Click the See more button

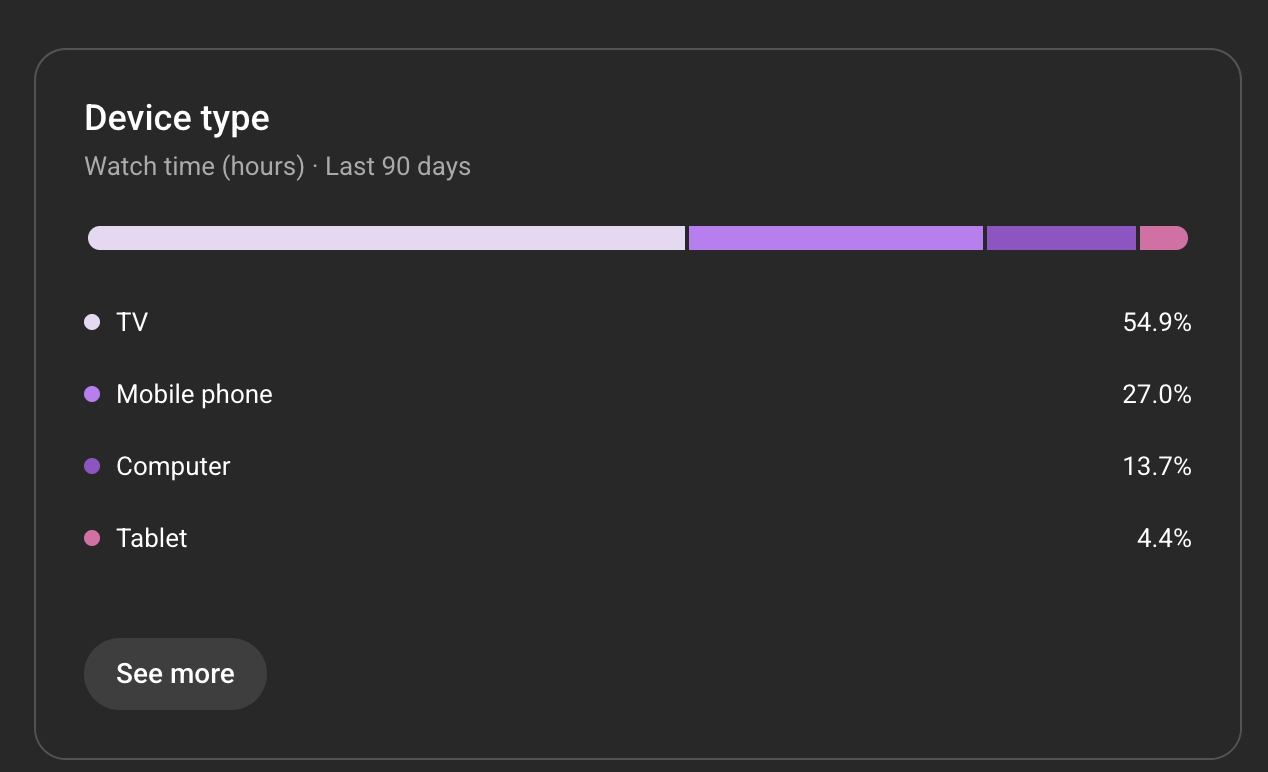[175, 674]
